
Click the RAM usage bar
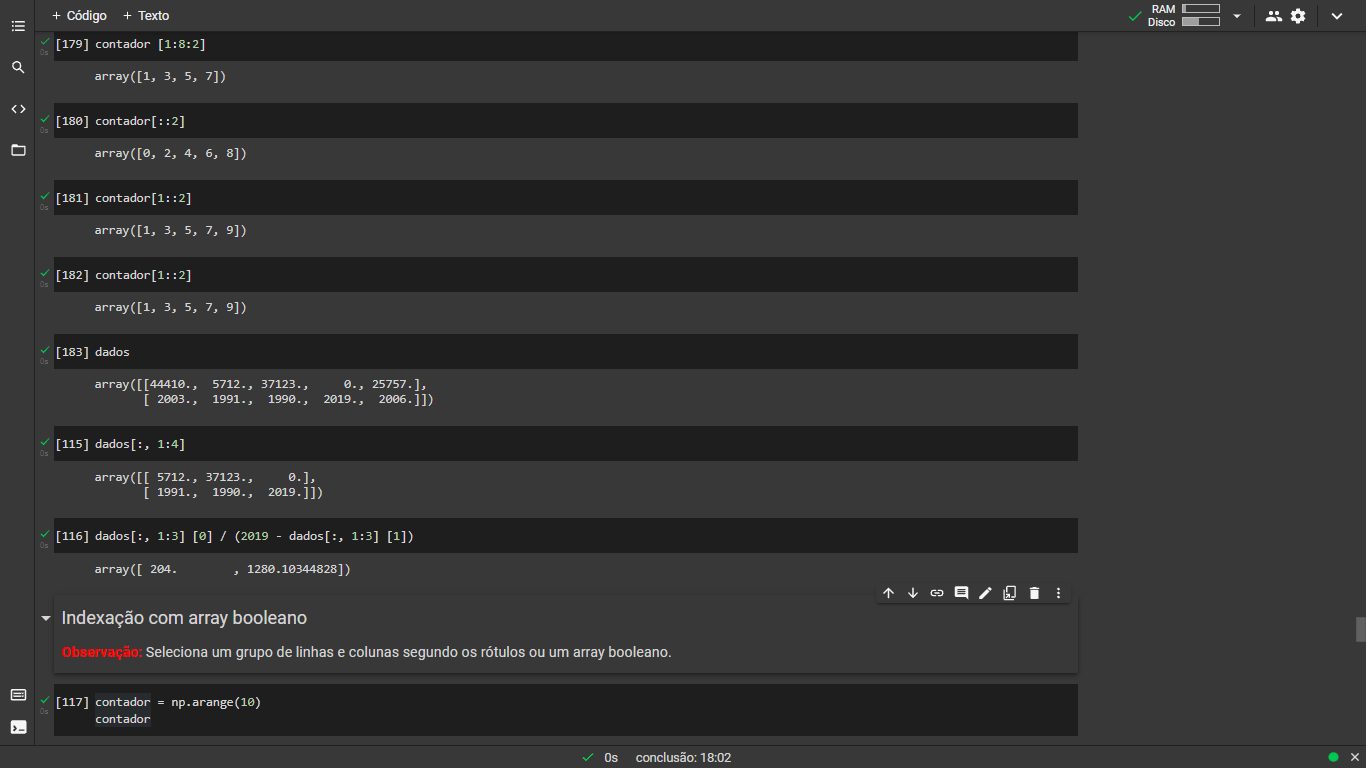1200,9
